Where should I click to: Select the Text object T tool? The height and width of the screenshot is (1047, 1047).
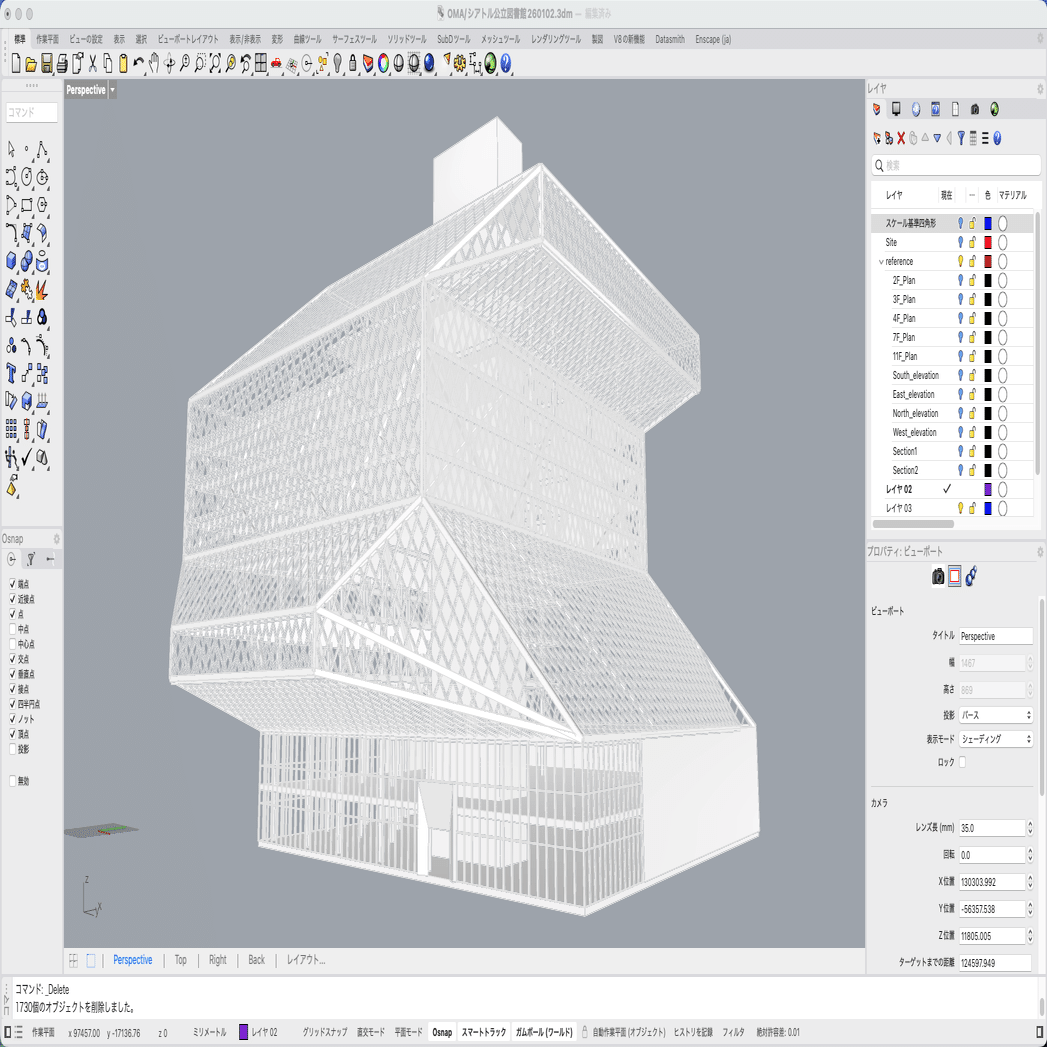(x=11, y=373)
